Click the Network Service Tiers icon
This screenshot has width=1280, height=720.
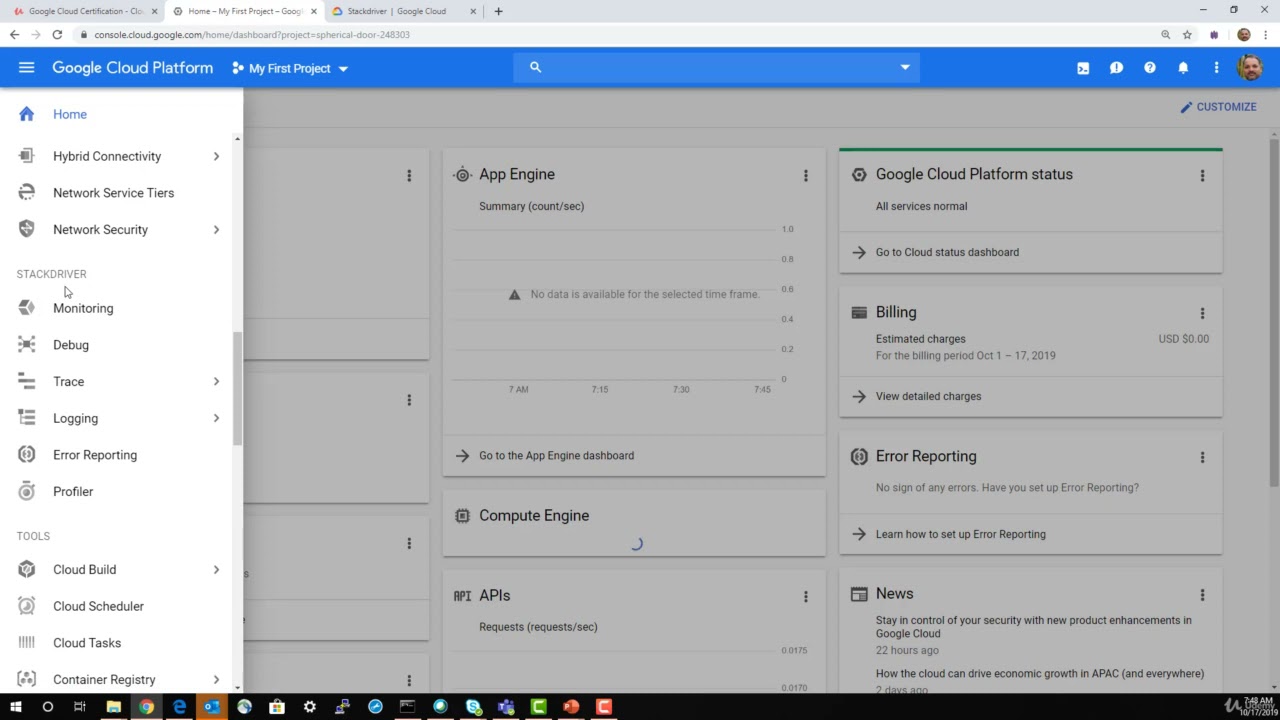tap(27, 193)
